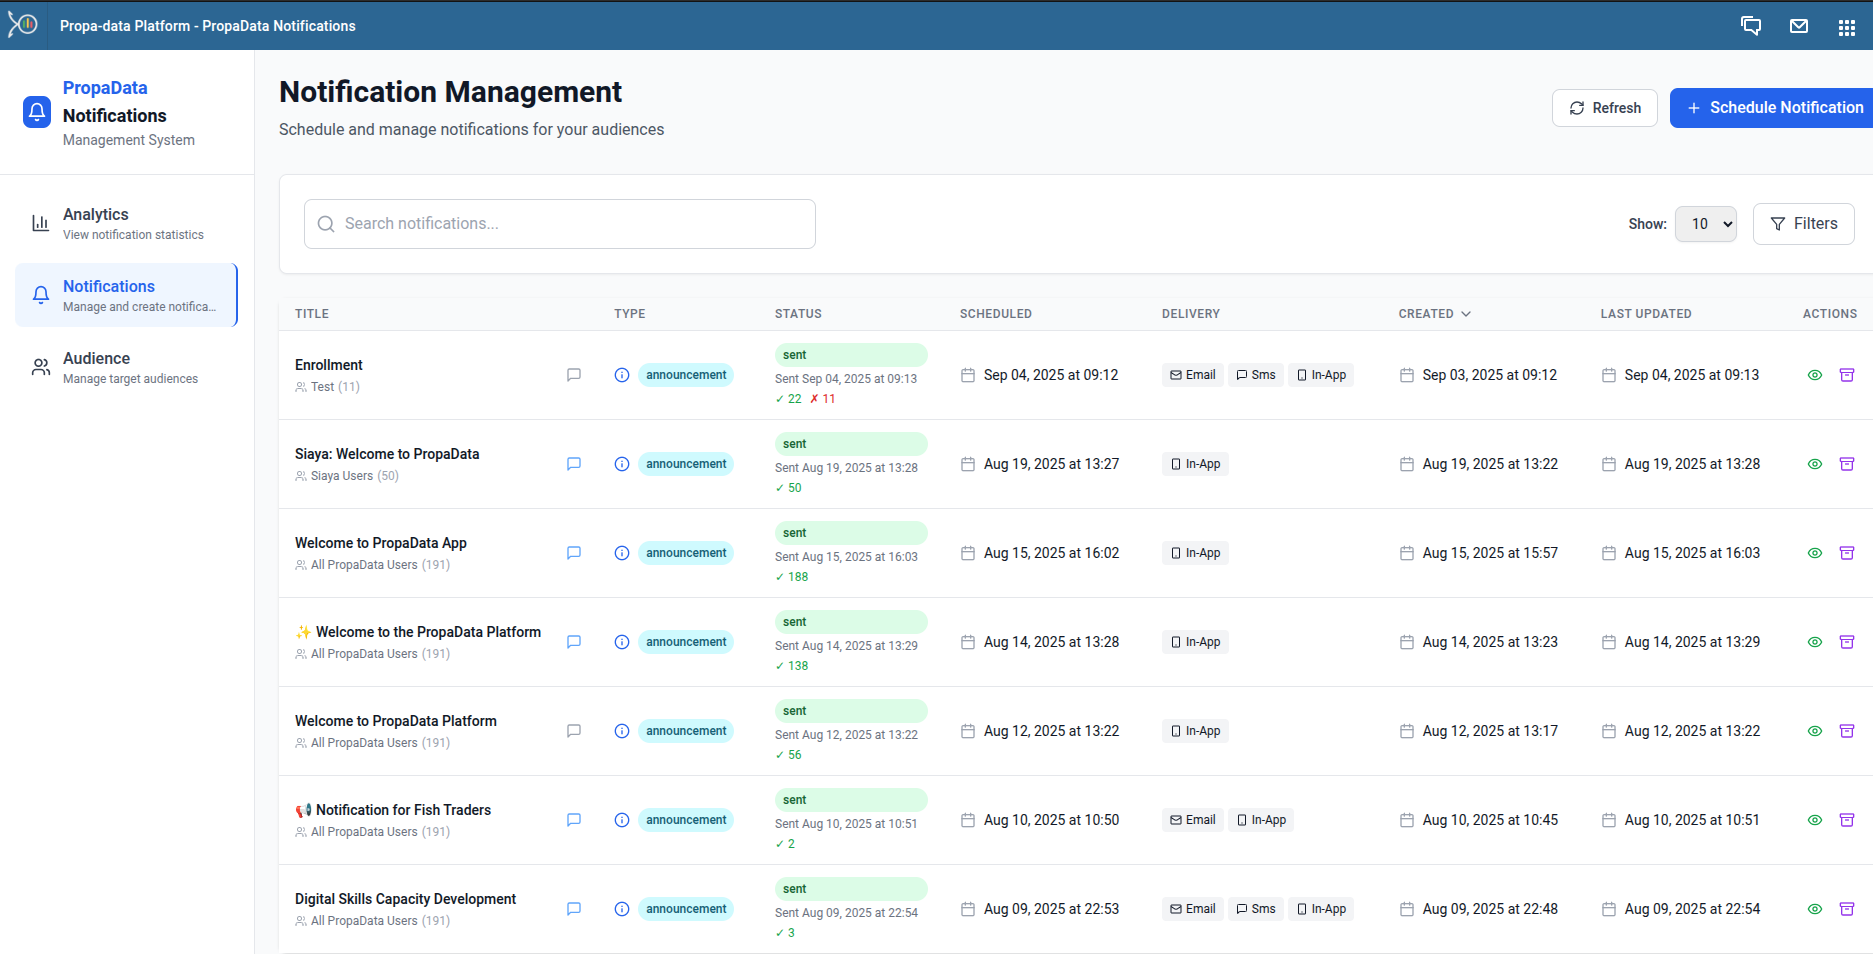
Task: Click archive icon for Enrollment notification
Action: coord(1846,375)
